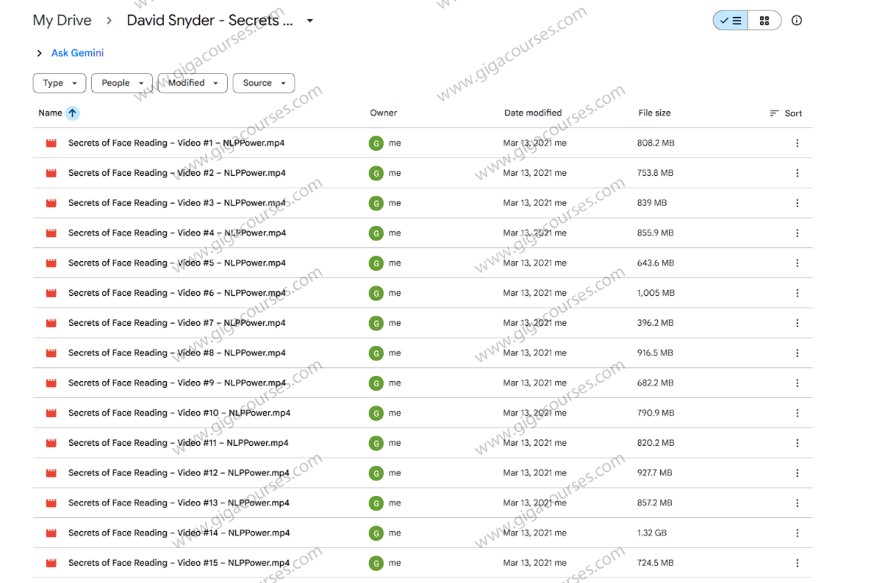Select Secrets of Face Reading Video #10 file
This screenshot has height=583, width=869.
click(x=179, y=413)
